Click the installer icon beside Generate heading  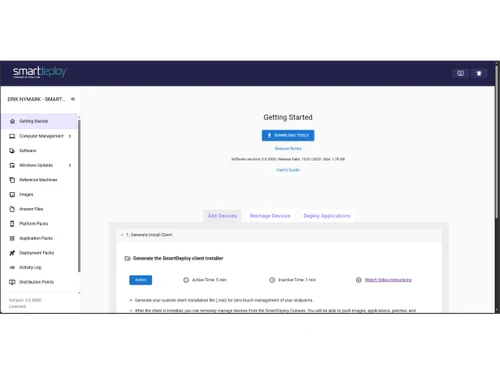click(x=127, y=258)
